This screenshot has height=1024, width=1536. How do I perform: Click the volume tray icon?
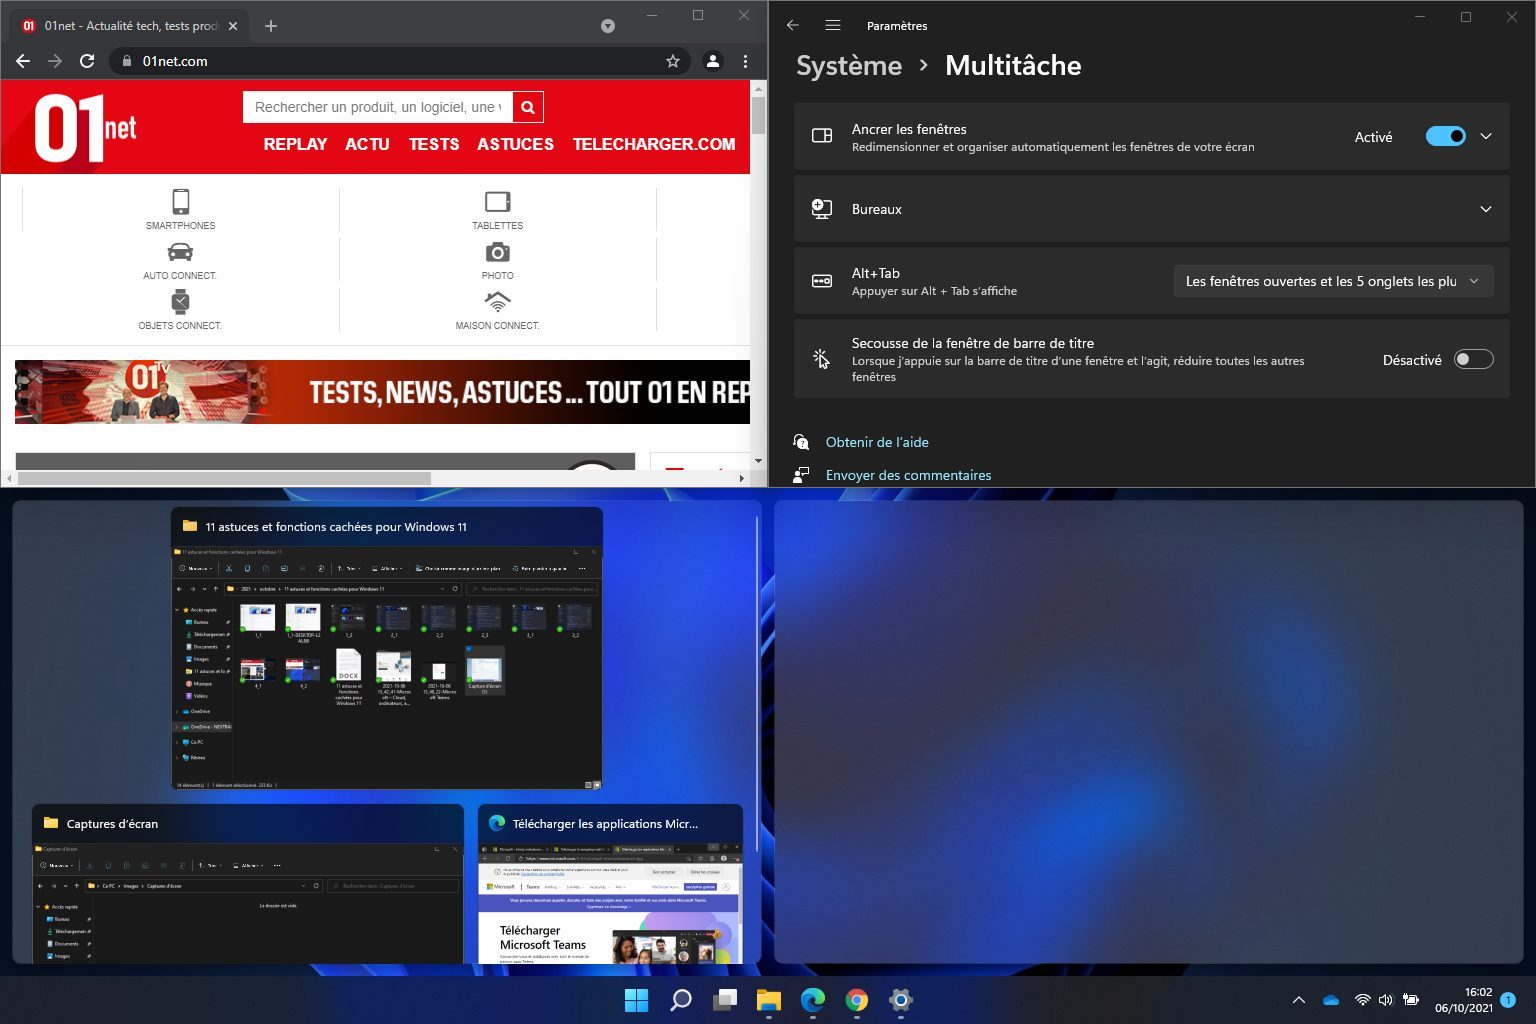click(x=1386, y=1000)
